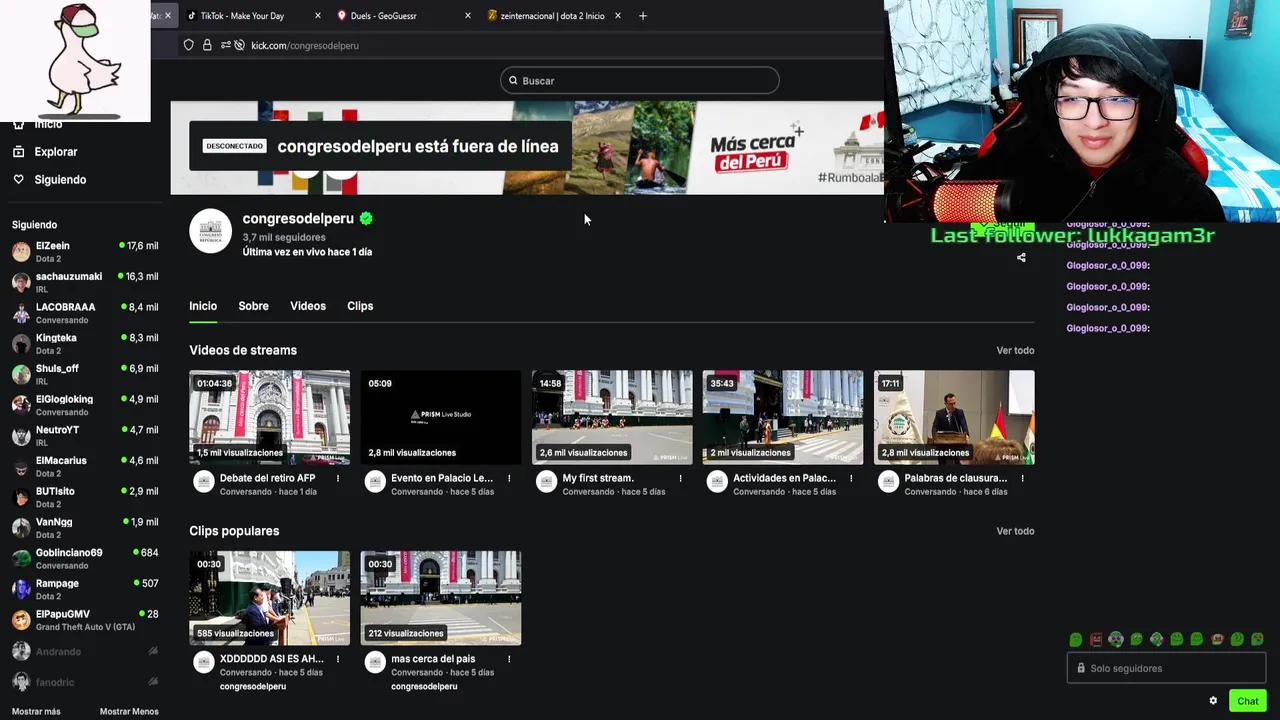
Task: Open VanNgg channel in sidebar
Action: 85,528
